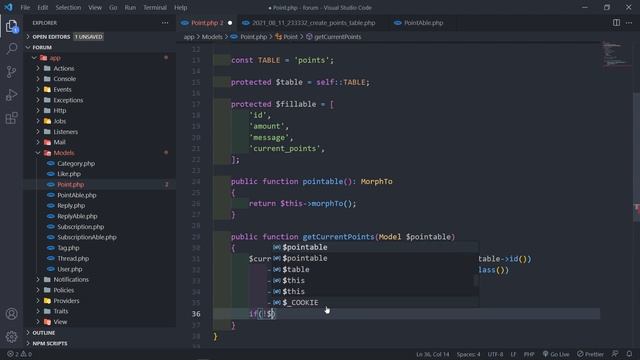This screenshot has height=360, width=640.
Task: Open Like.php in the explorer
Action: click(100, 174)
